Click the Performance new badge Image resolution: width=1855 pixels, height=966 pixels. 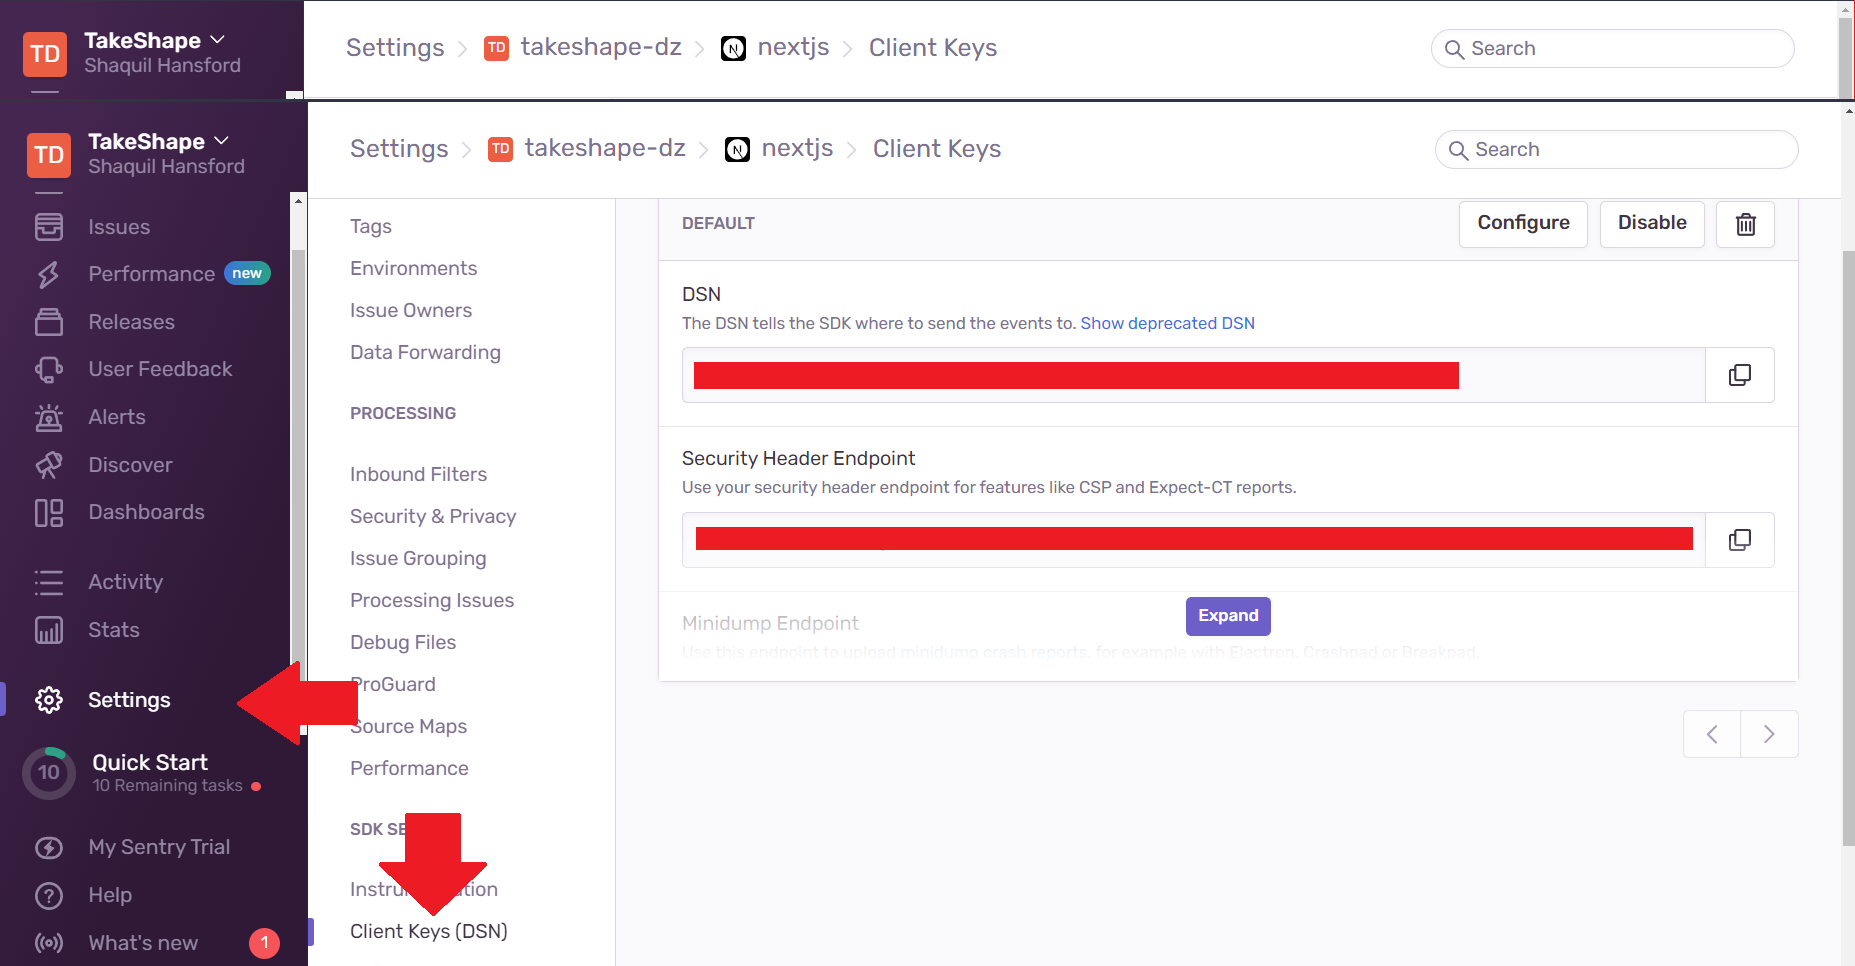[247, 273]
